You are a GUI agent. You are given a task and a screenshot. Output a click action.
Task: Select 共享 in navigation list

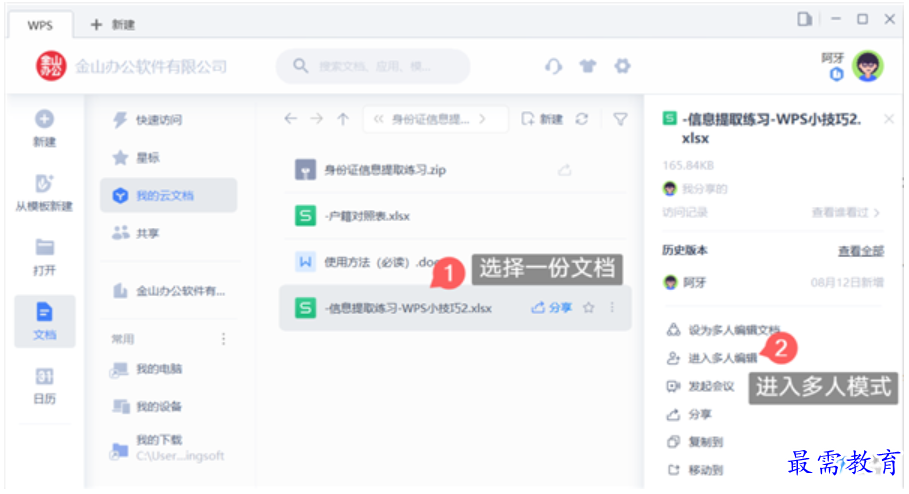click(169, 233)
